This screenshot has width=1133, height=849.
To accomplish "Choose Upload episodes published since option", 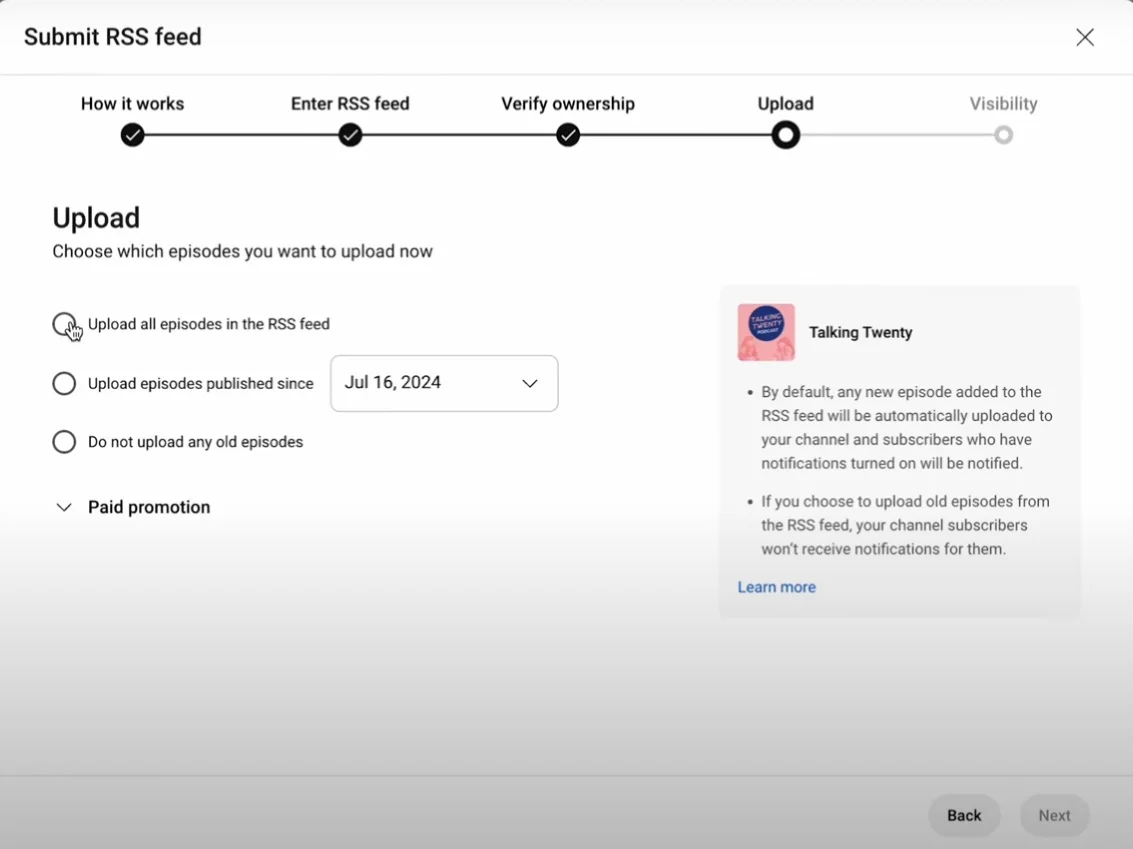I will click(64, 383).
